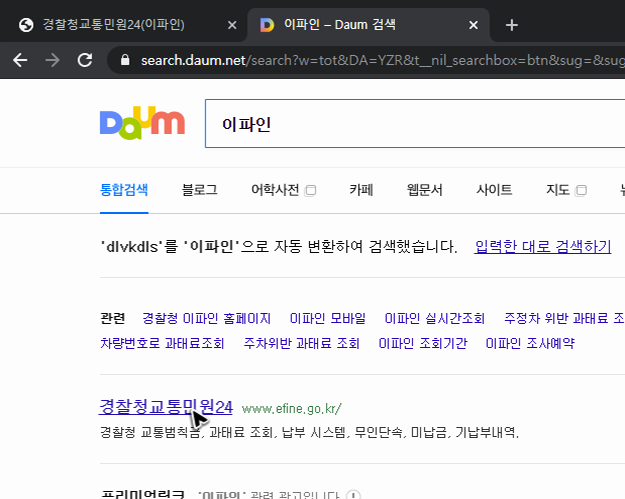Viewport: 625px width, 499px height.
Task: Click the Daum logo
Action: click(x=142, y=123)
